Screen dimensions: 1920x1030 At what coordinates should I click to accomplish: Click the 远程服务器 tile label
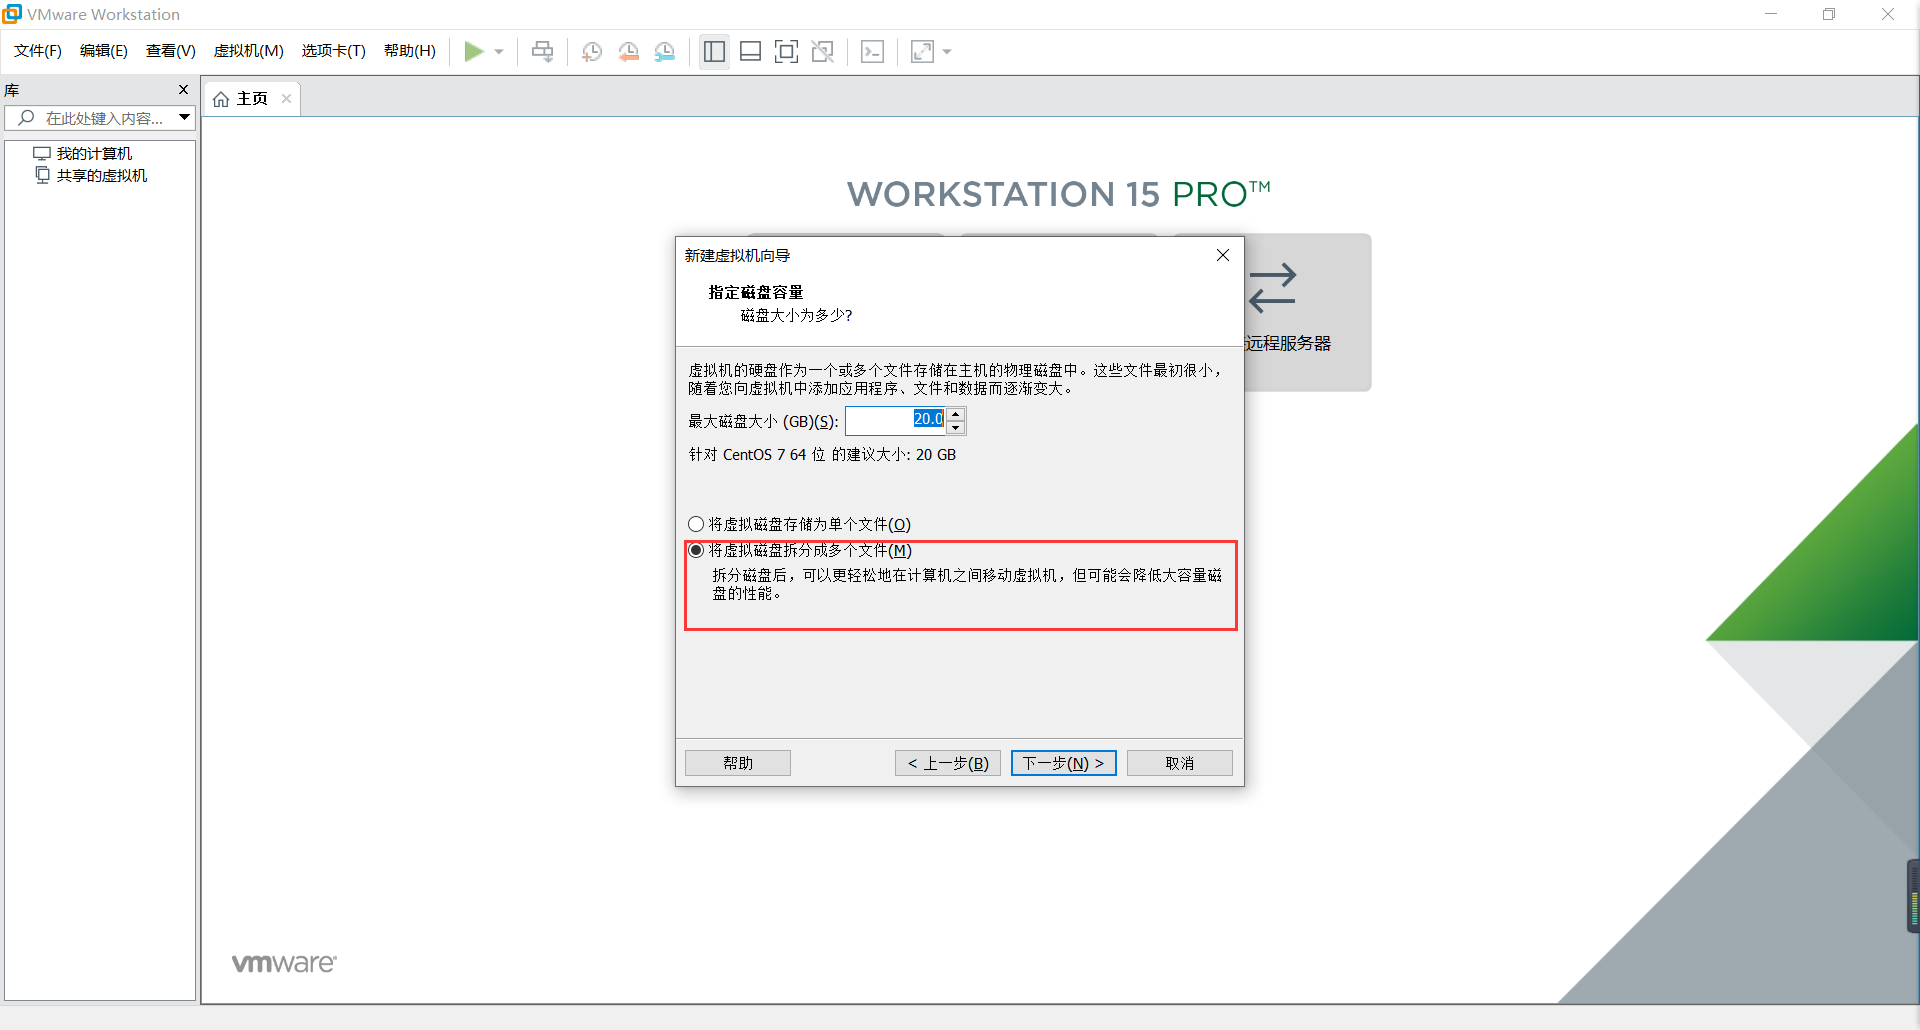click(1288, 343)
